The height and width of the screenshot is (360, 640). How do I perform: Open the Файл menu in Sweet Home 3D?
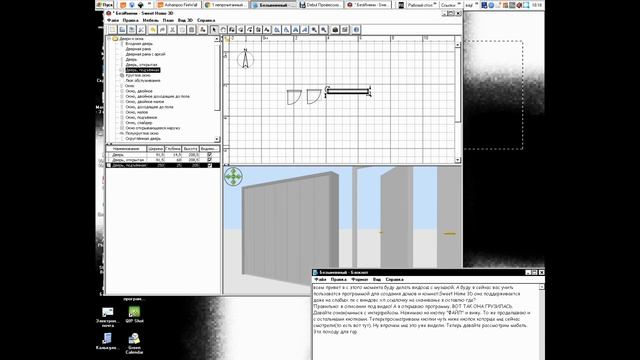pos(113,20)
